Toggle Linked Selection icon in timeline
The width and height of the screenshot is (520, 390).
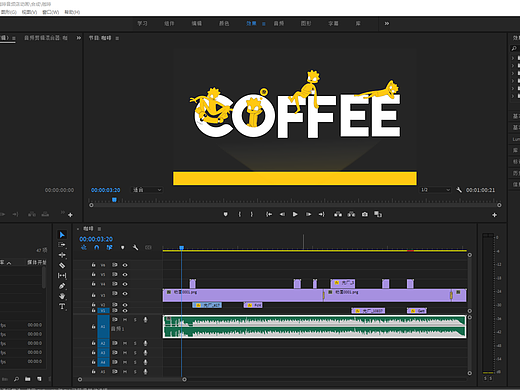109,247
